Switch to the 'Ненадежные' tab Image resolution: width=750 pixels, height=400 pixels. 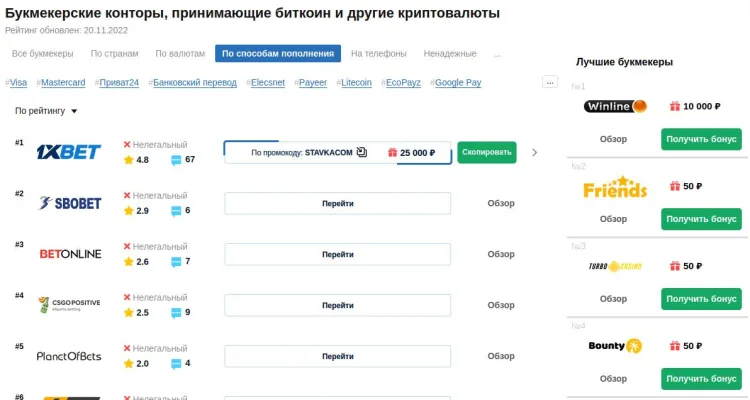pyautogui.click(x=450, y=54)
